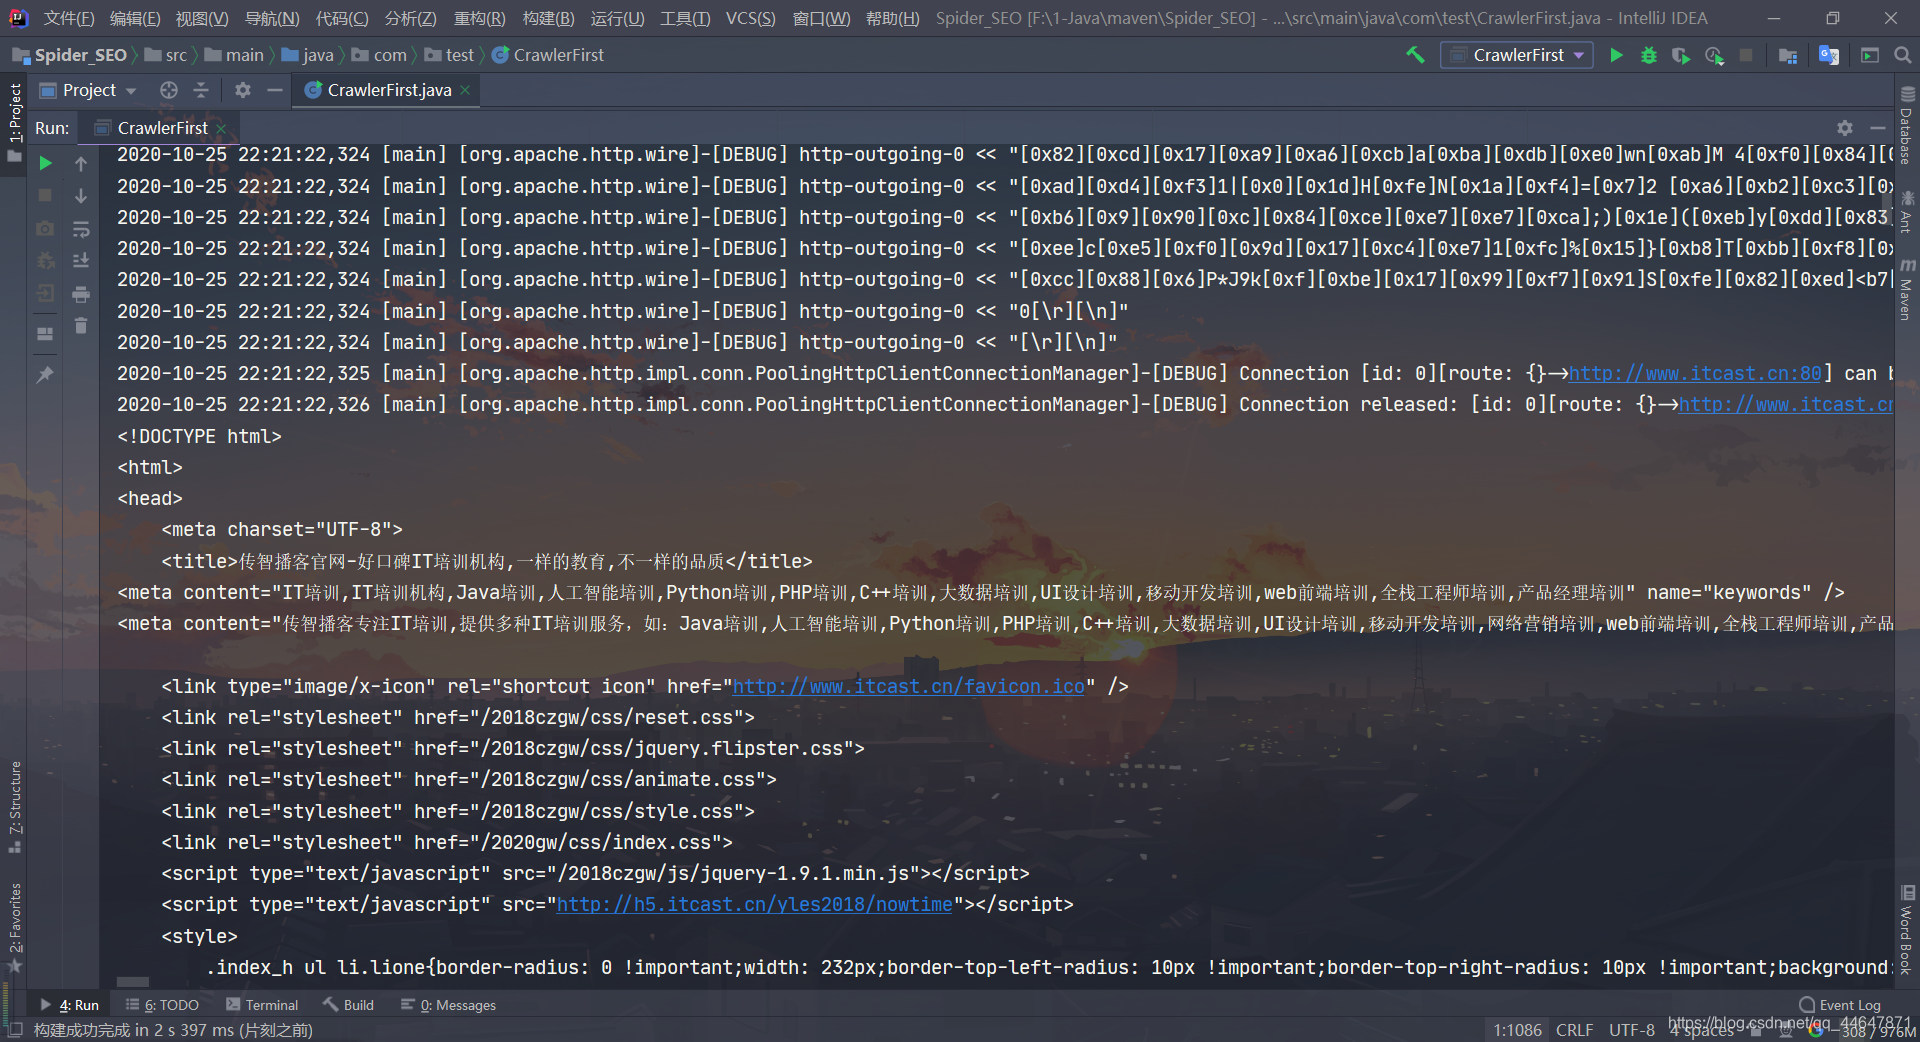Click the CrawlerFirst class breadcrumb
The image size is (1920, 1042).
pos(548,55)
